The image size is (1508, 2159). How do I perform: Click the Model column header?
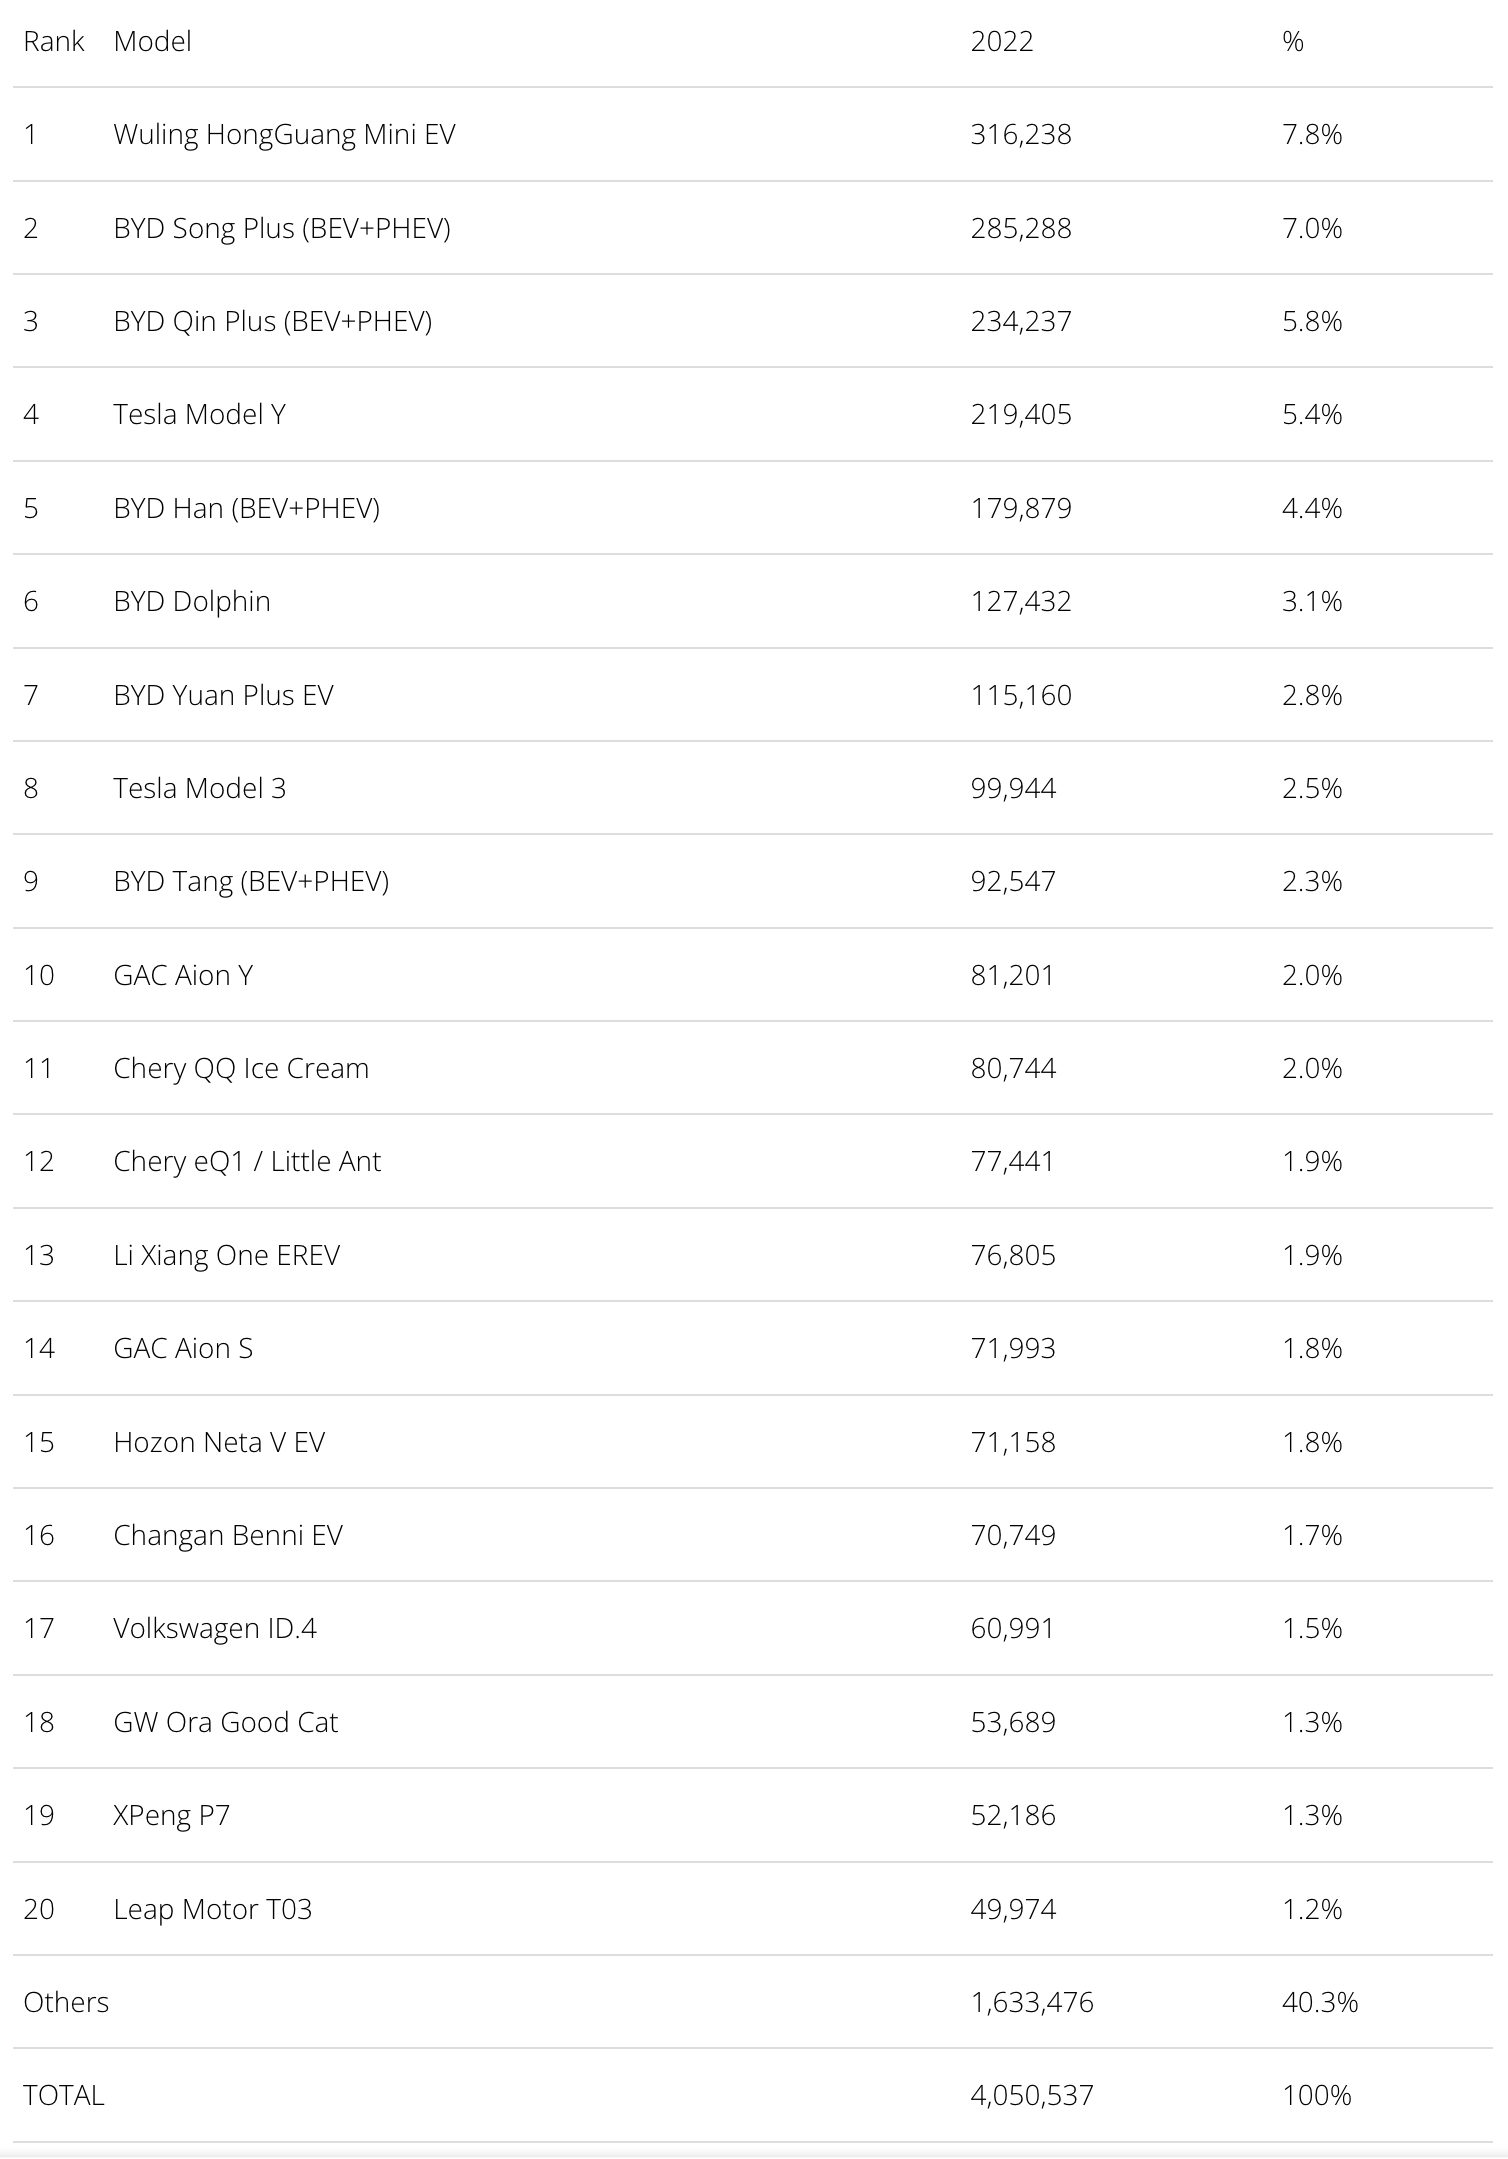pyautogui.click(x=152, y=42)
